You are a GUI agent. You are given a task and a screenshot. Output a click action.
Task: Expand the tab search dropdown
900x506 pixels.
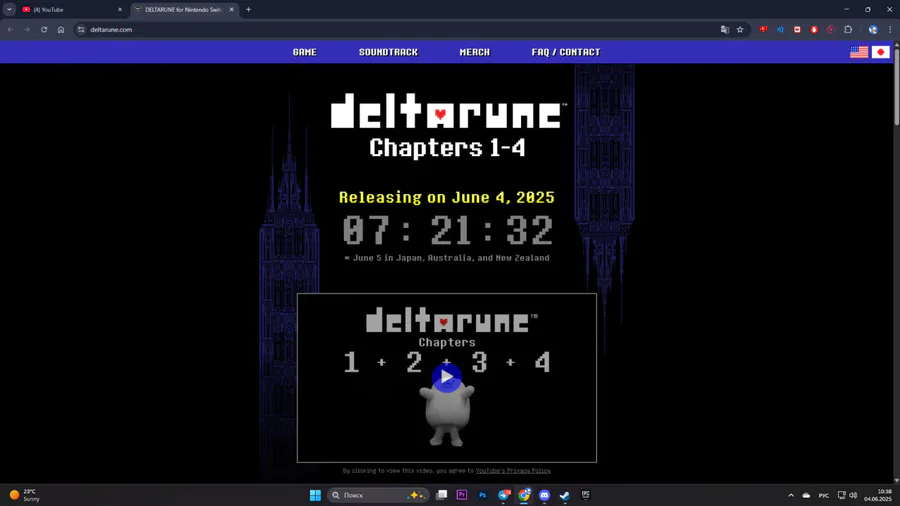point(9,10)
